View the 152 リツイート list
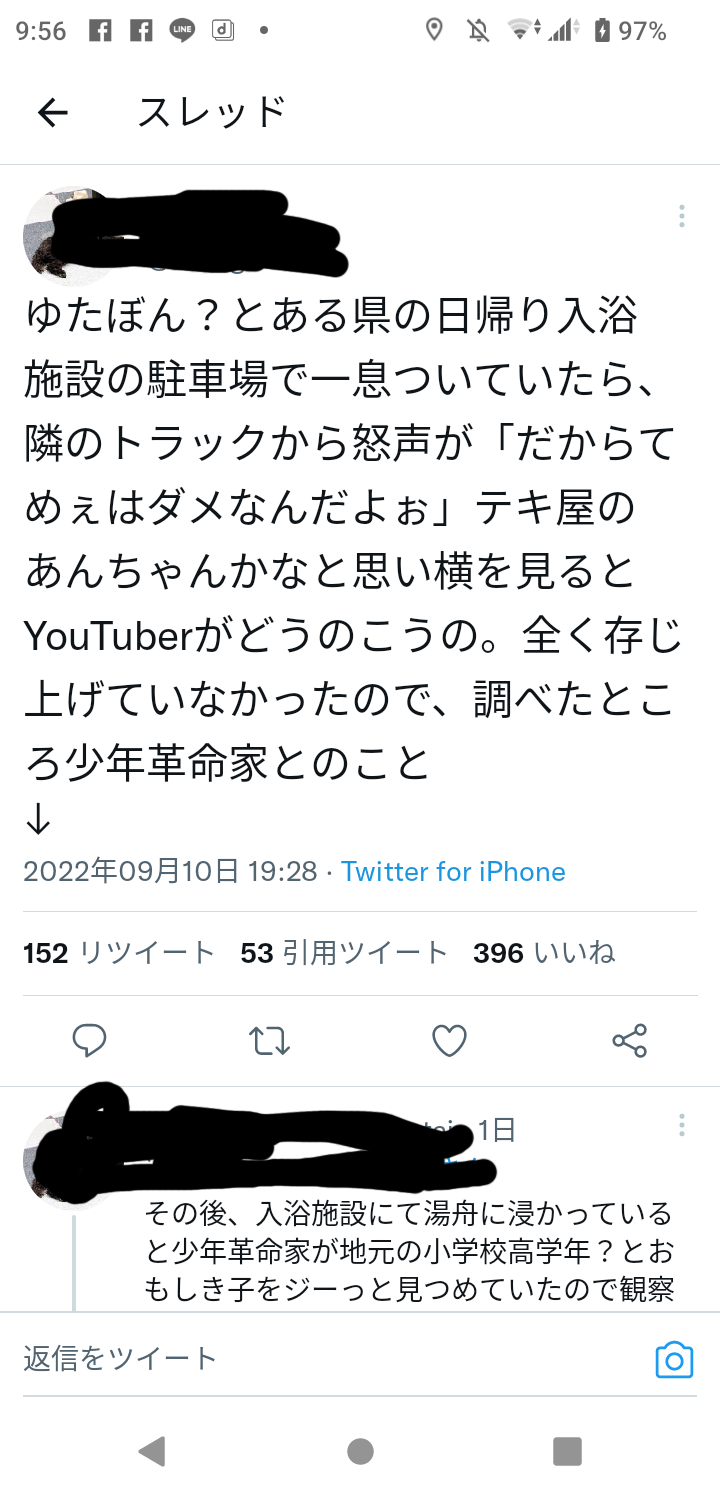Screen dimensions: 720x1496 119,953
